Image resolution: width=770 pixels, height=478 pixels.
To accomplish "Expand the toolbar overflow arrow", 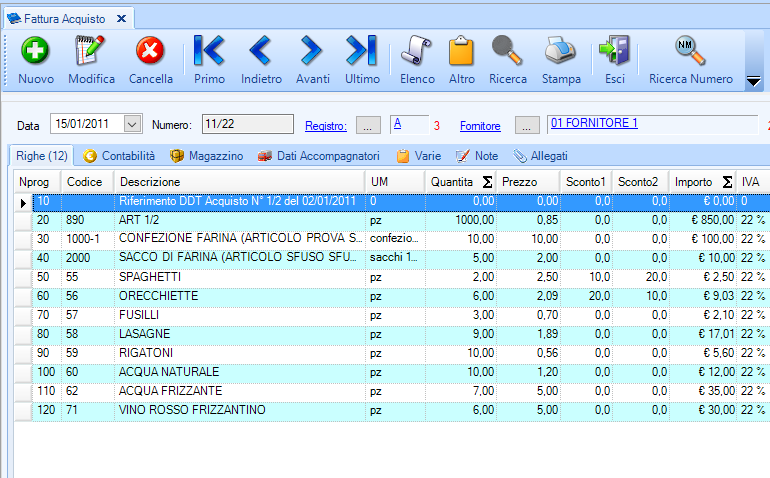I will (x=754, y=82).
